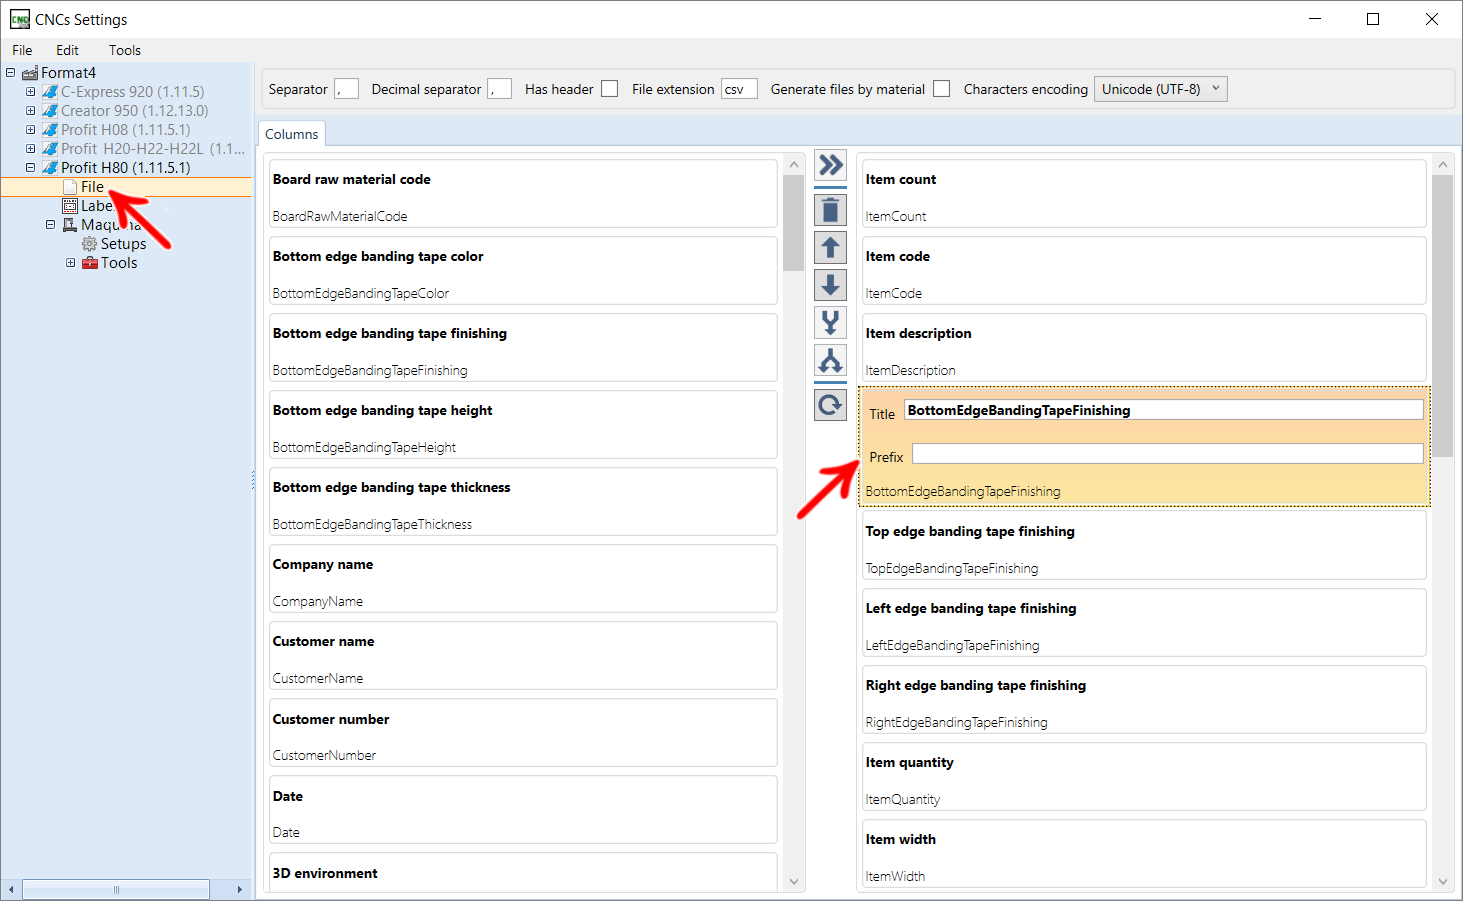This screenshot has width=1470, height=910.
Task: Toggle the Has header checkbox
Action: coord(609,89)
